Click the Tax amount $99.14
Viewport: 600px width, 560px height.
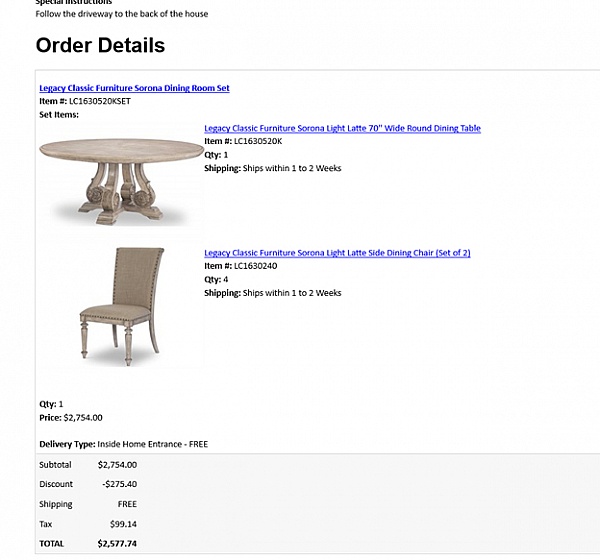(x=123, y=524)
